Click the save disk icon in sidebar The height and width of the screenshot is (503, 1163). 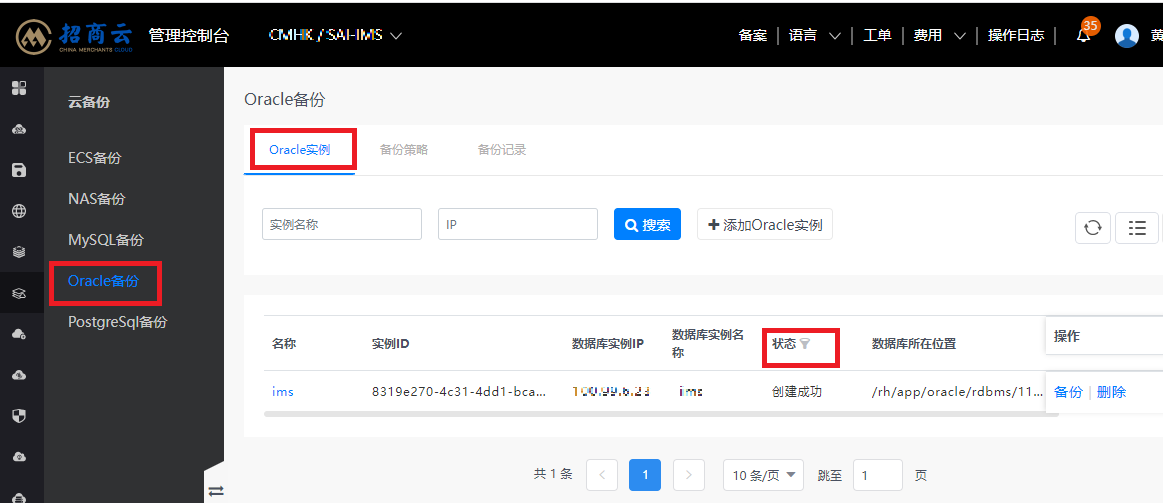pos(19,171)
